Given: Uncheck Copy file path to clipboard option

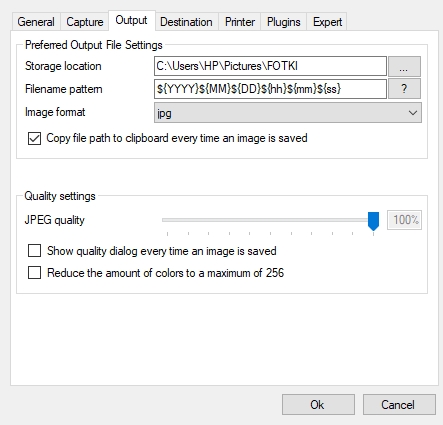Looking at the screenshot, I should pyautogui.click(x=35, y=138).
